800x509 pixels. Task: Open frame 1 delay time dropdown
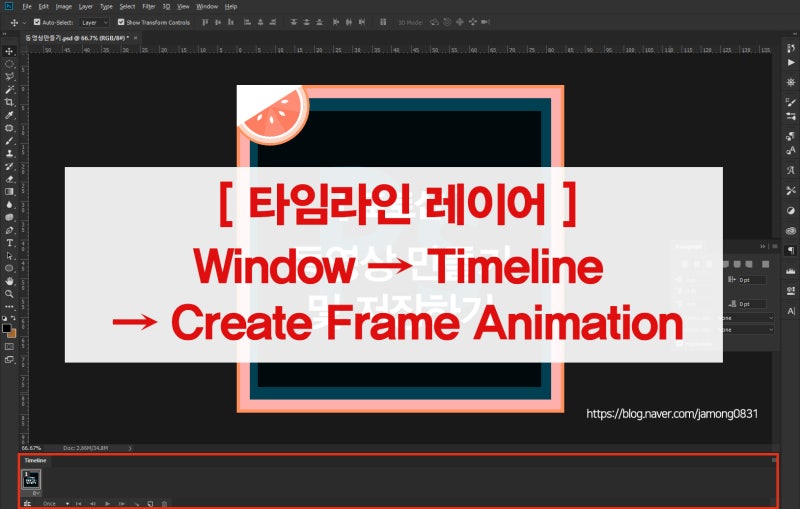click(x=36, y=493)
